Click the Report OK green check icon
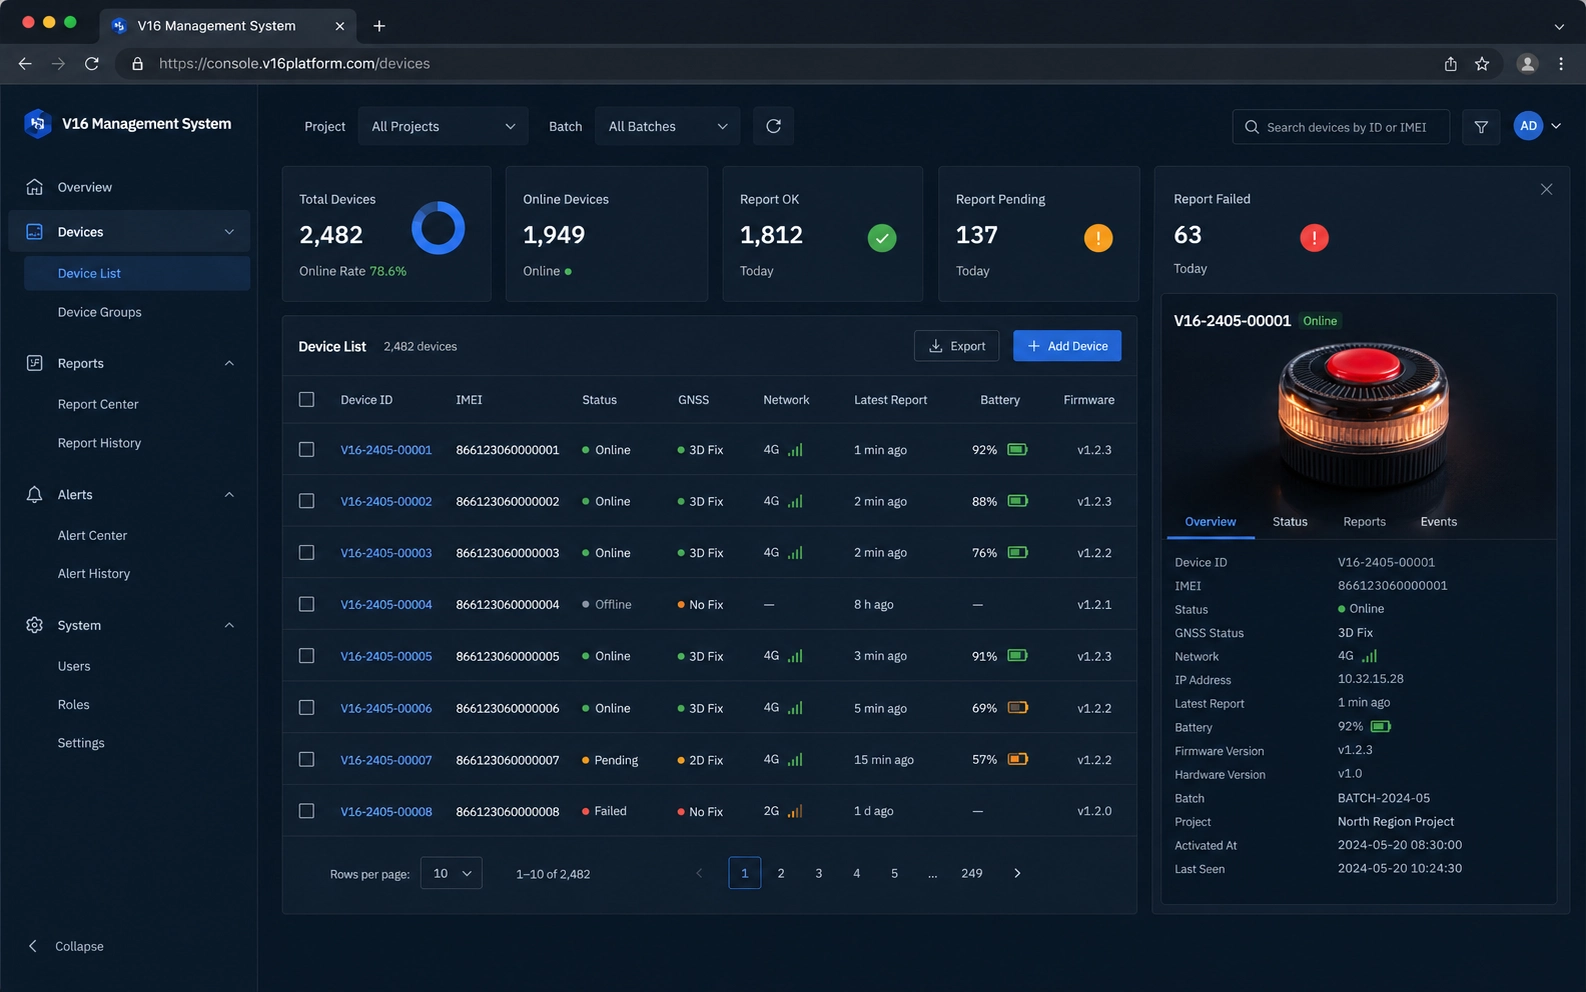The image size is (1586, 992). (882, 238)
